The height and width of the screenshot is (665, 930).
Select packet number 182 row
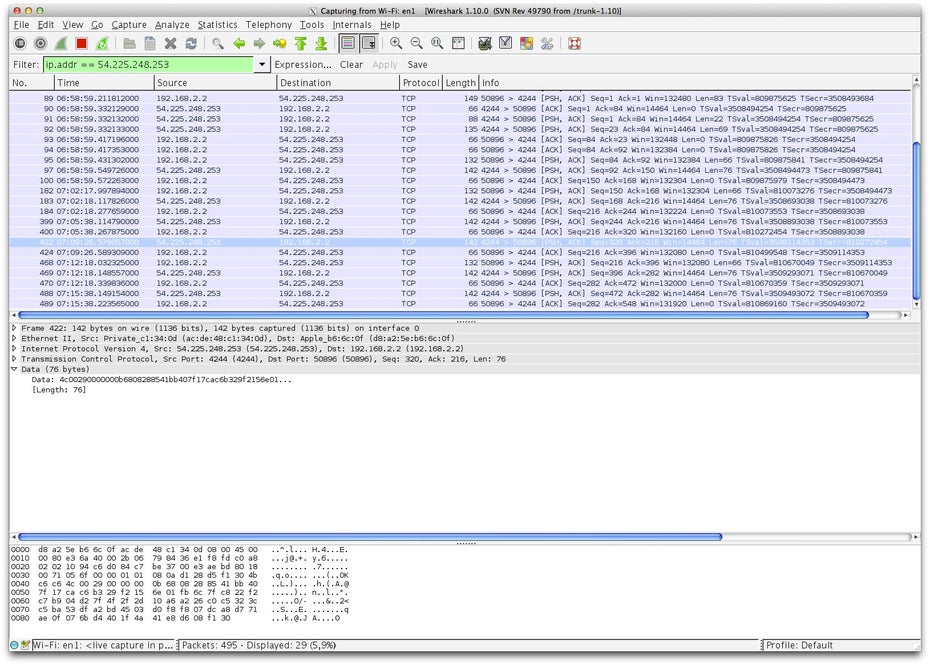click(x=460, y=190)
